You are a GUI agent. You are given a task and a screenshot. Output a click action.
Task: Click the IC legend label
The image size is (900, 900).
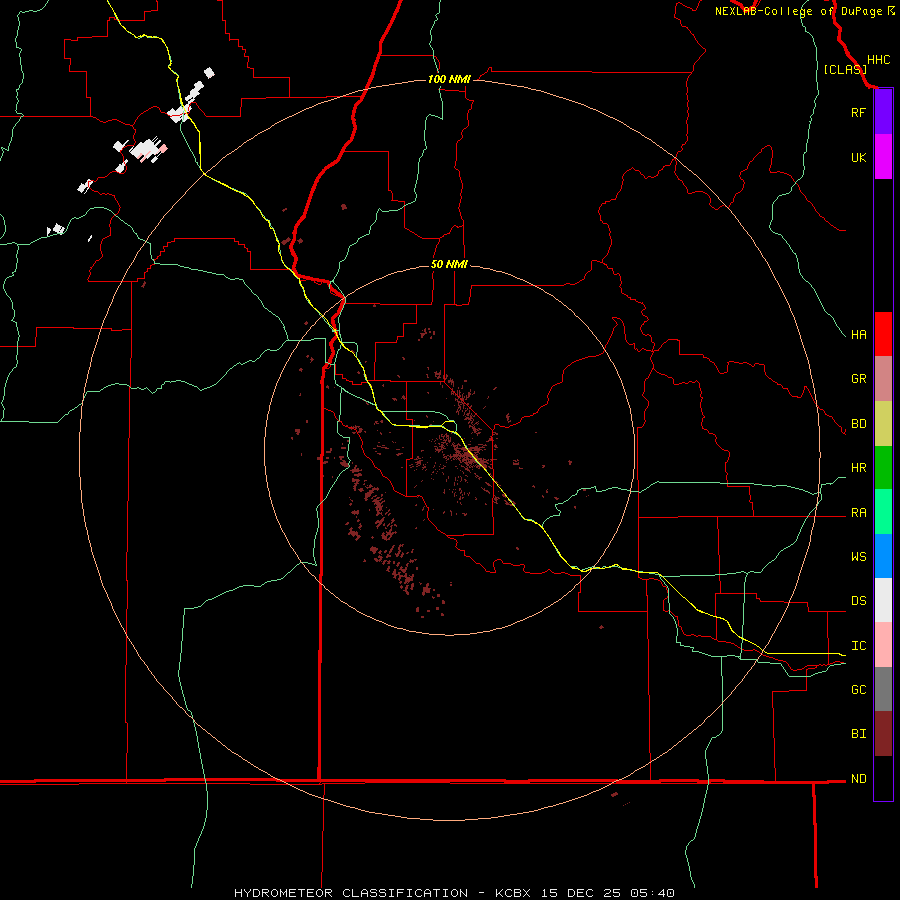pyautogui.click(x=858, y=645)
